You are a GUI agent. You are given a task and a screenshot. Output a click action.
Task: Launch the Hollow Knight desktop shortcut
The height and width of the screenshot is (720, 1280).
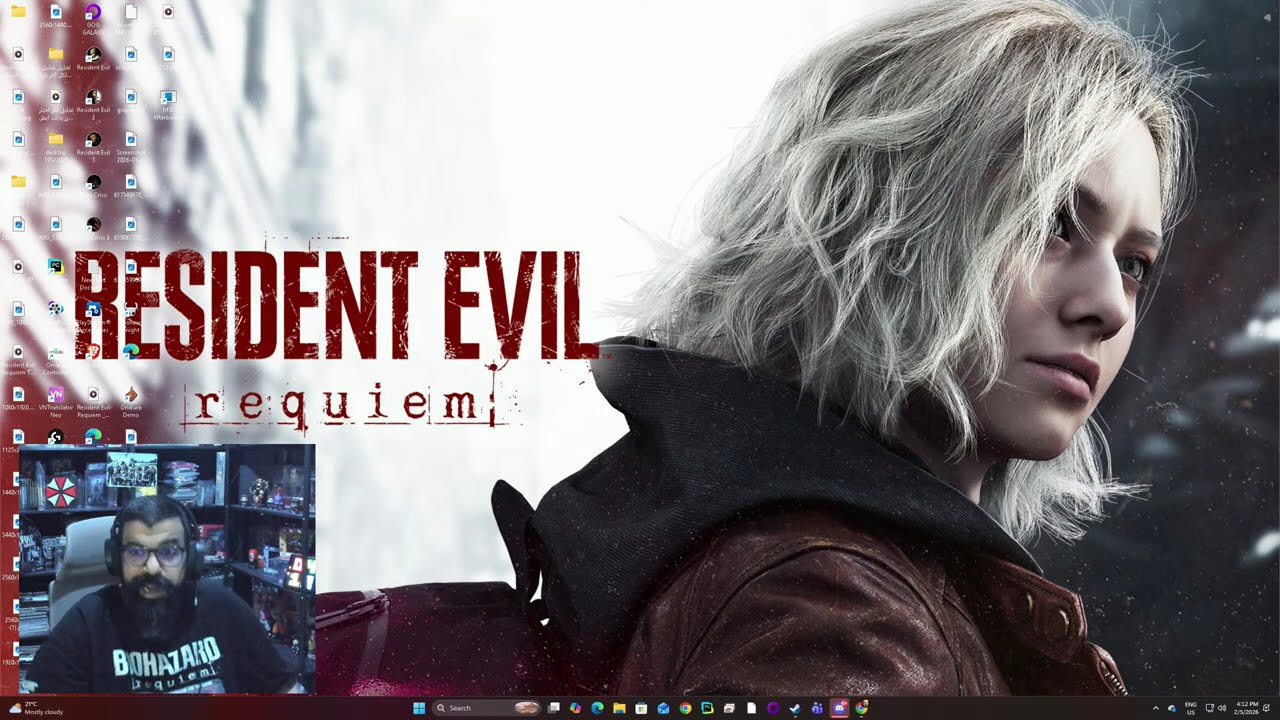click(131, 316)
